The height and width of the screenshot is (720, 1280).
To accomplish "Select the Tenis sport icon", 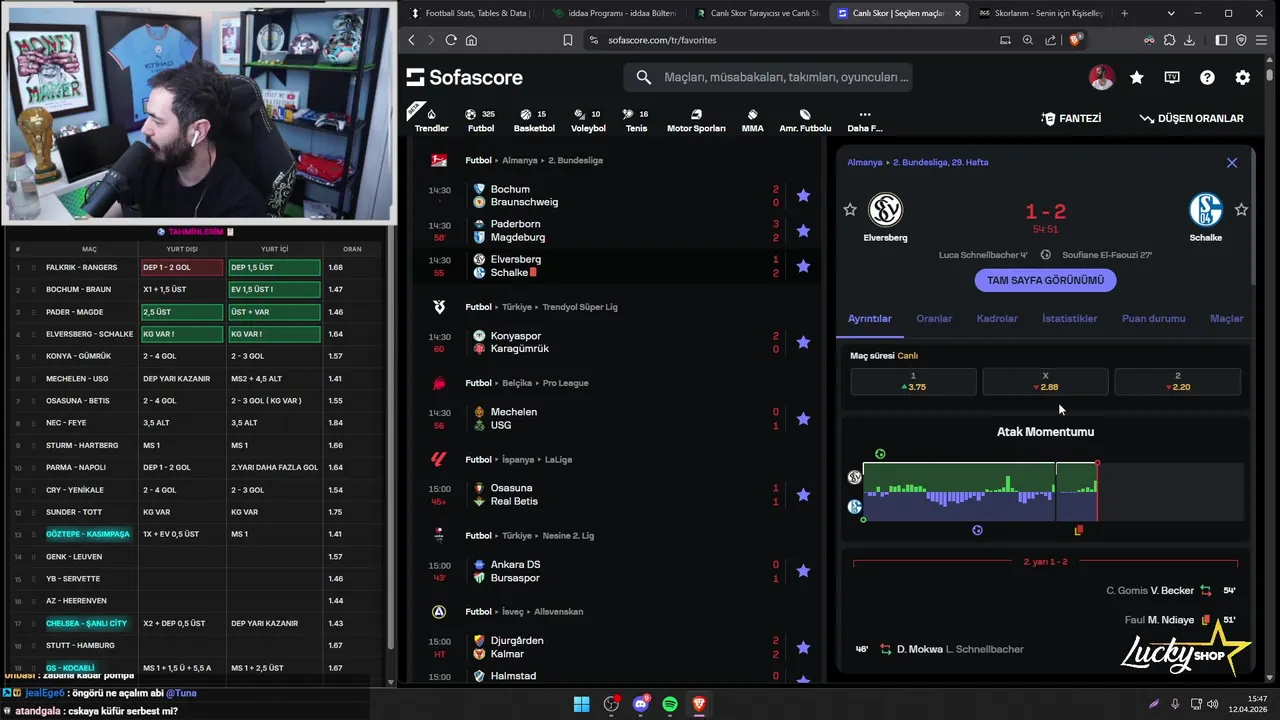I will click(636, 120).
